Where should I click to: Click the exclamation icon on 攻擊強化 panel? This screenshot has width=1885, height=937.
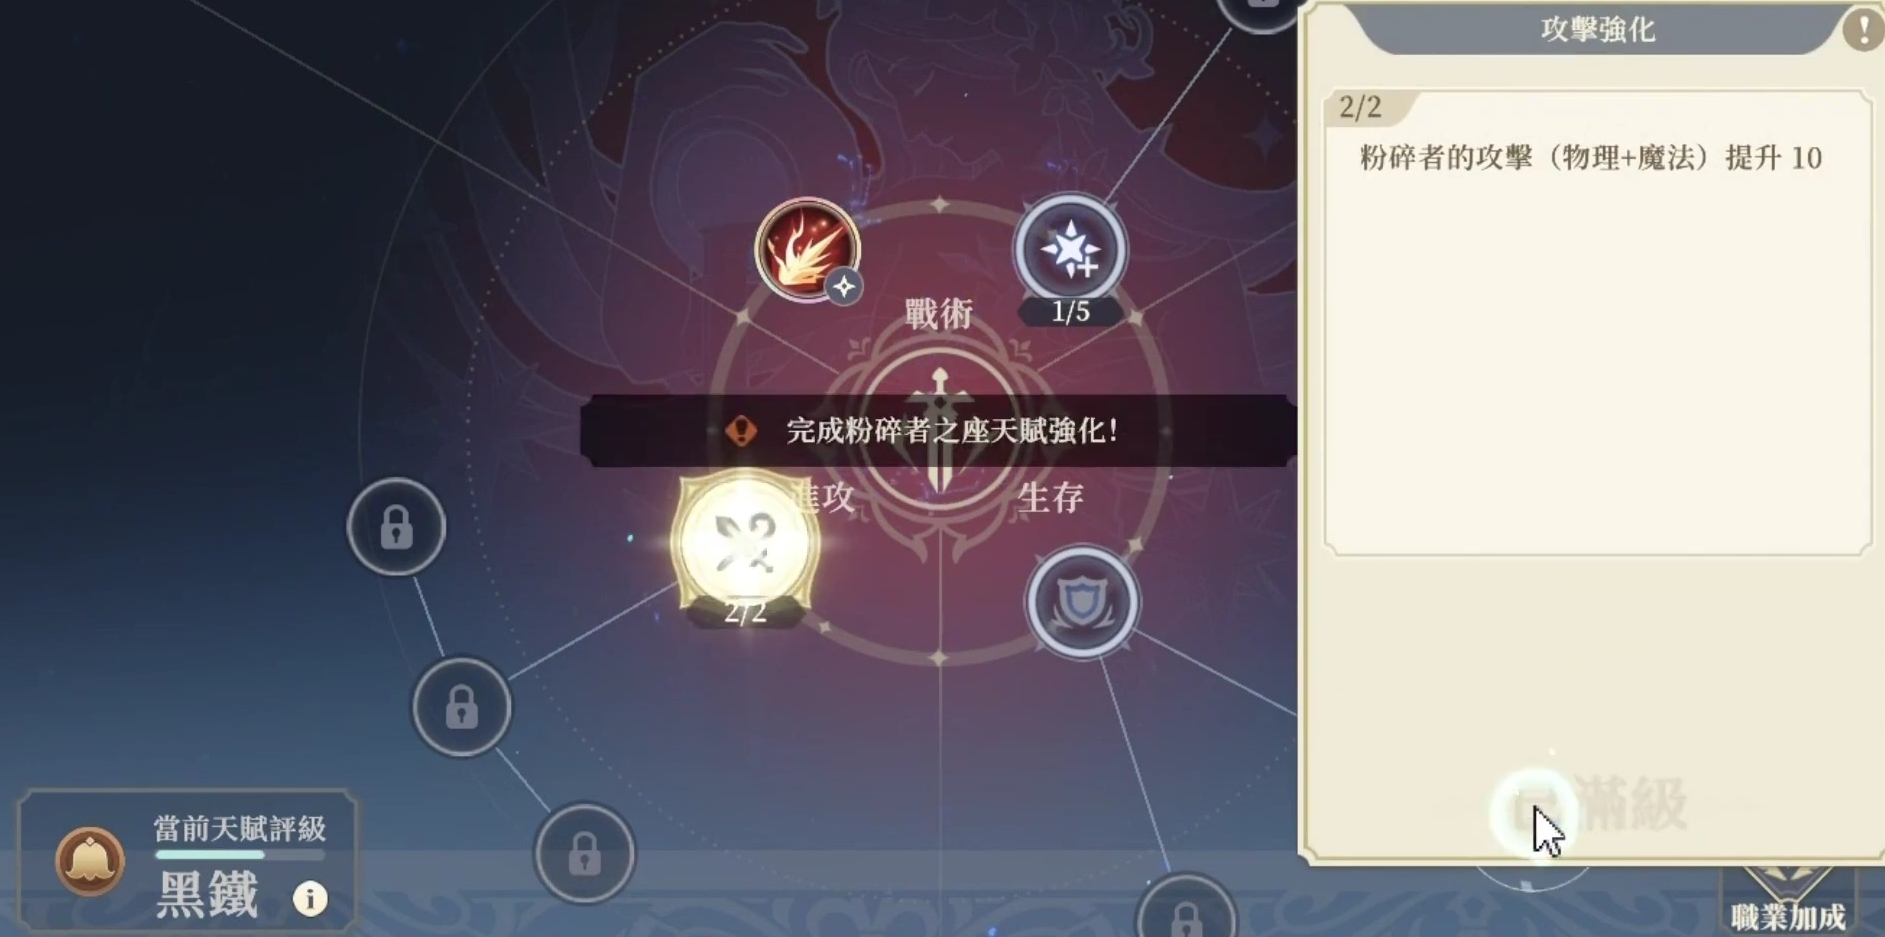tap(1863, 29)
